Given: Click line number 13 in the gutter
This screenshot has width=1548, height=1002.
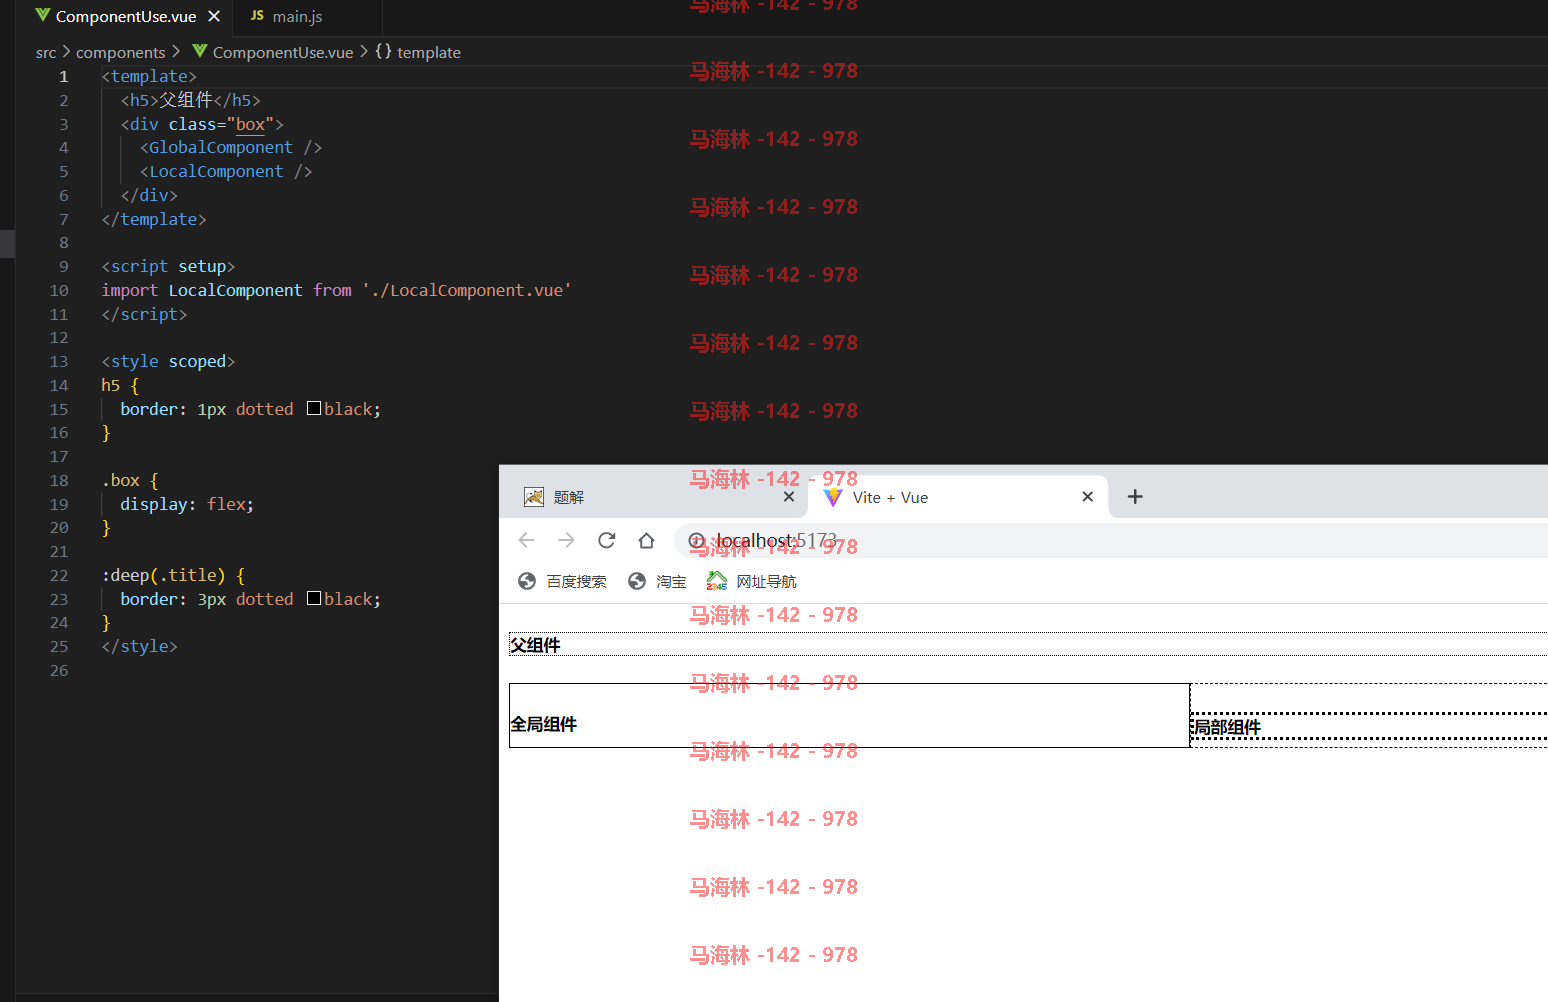Looking at the screenshot, I should (x=59, y=361).
